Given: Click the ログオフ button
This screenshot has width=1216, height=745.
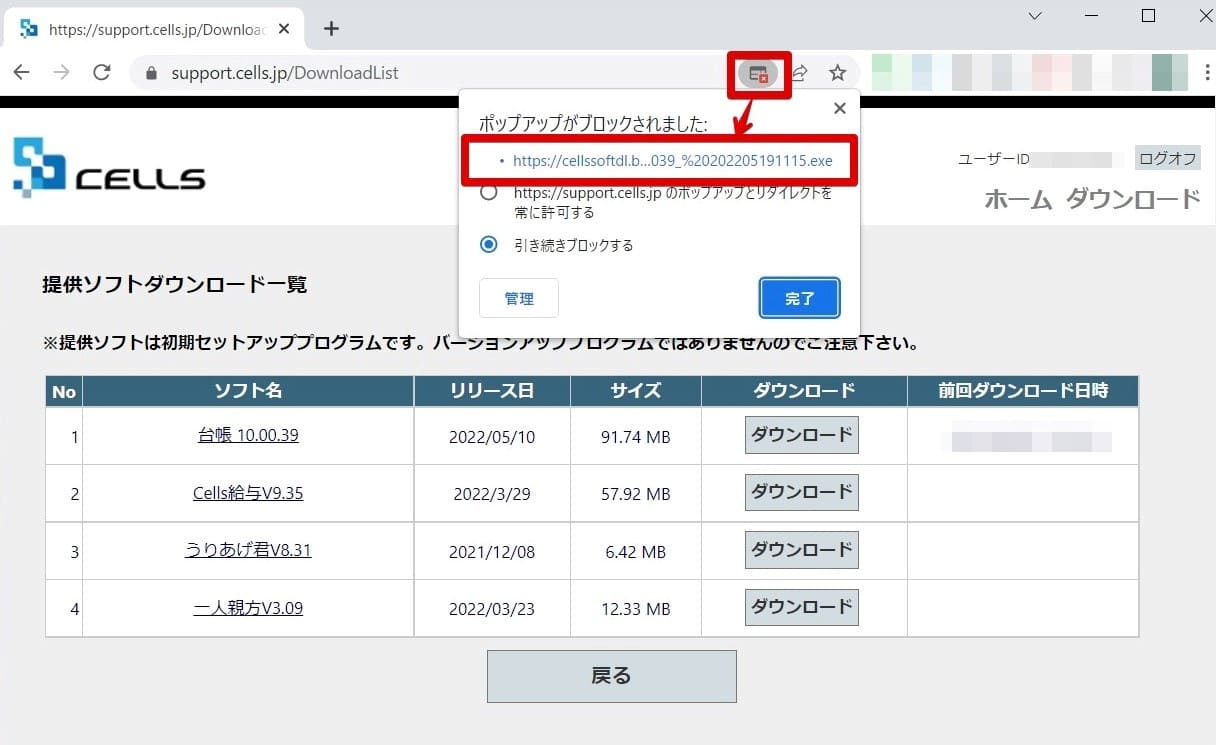Looking at the screenshot, I should click(1167, 158).
